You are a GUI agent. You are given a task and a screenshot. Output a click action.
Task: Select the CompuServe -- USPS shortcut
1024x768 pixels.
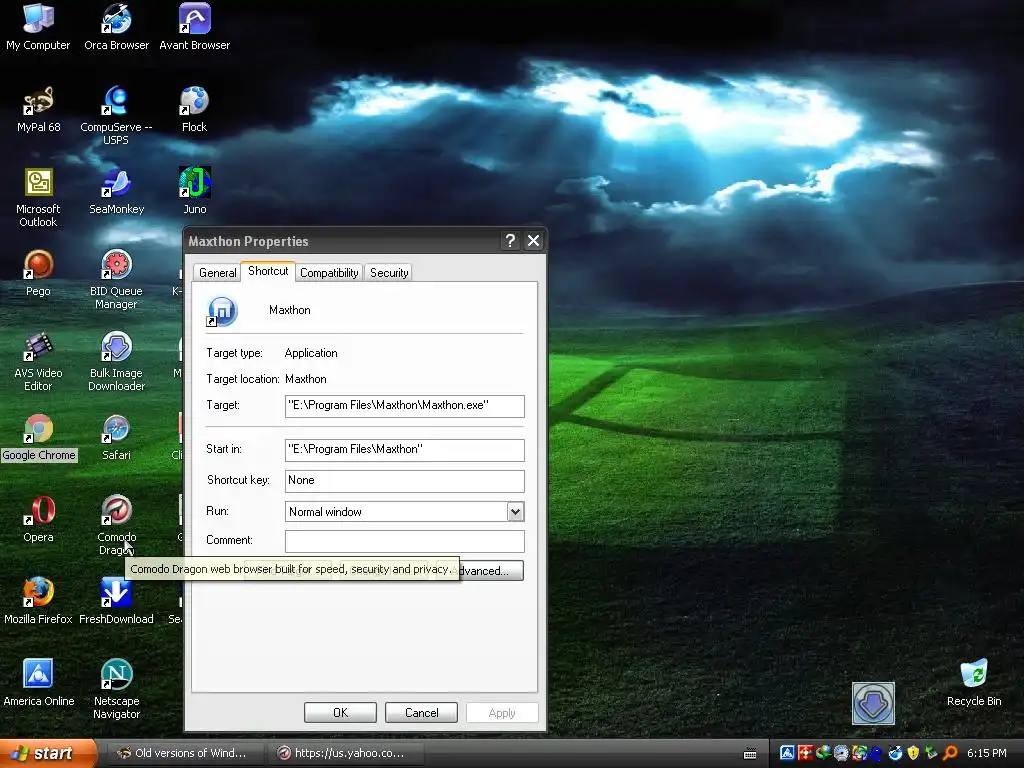pyautogui.click(x=116, y=116)
